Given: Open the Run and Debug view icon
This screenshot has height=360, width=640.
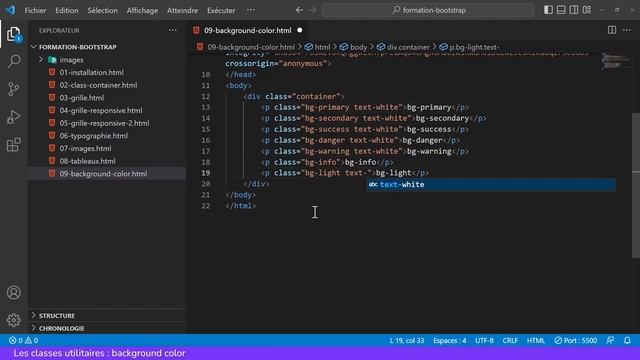Looking at the screenshot, I should tap(13, 117).
